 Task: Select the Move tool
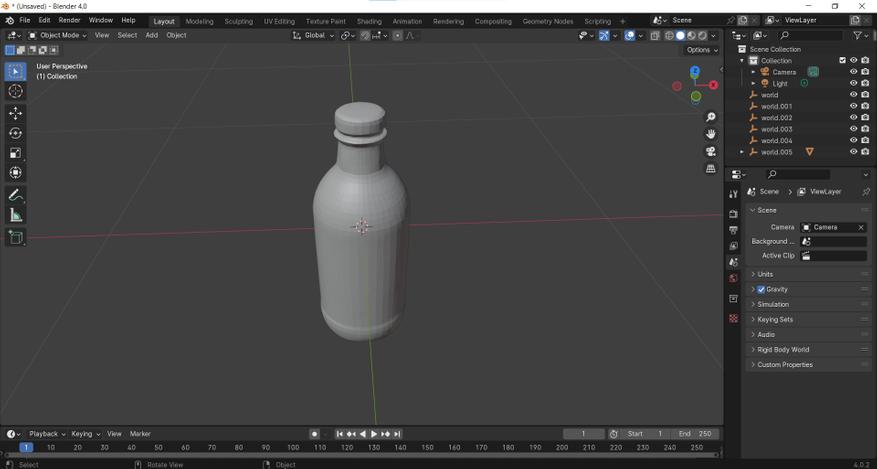(x=15, y=113)
